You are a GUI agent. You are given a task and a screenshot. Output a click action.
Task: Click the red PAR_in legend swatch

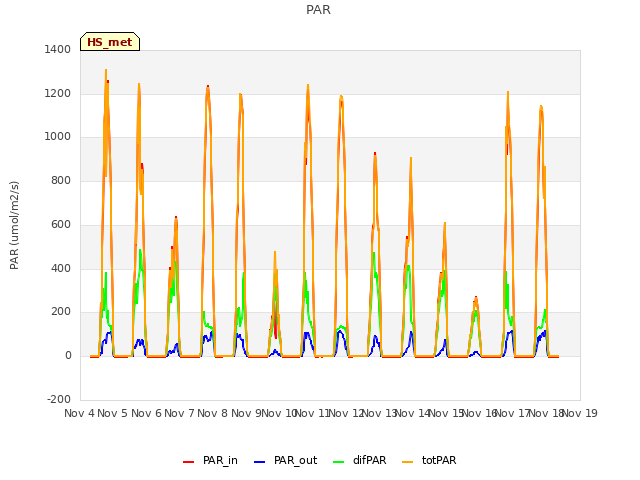click(x=189, y=462)
